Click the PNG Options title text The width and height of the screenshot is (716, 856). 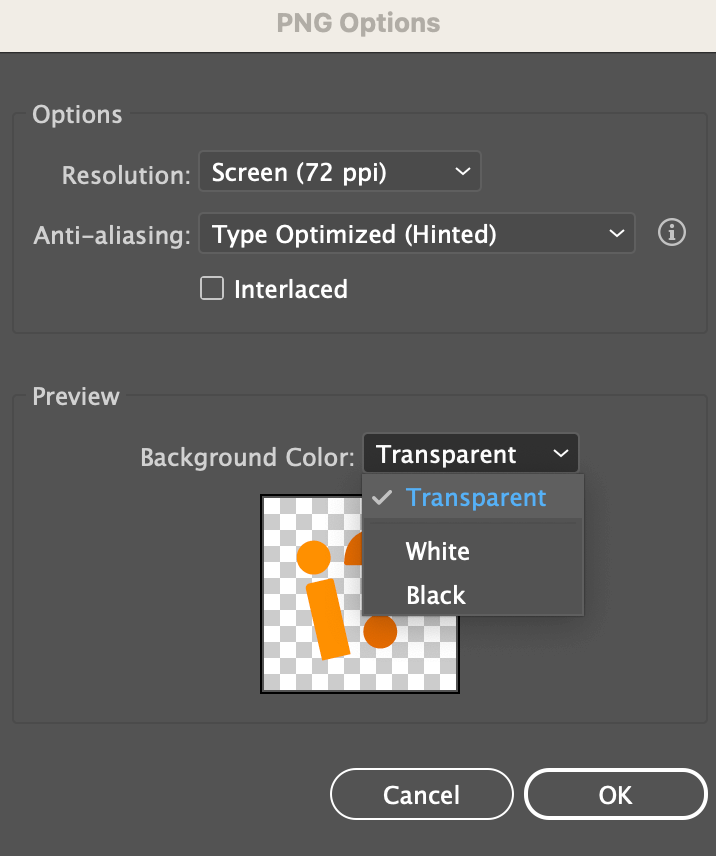point(358,23)
